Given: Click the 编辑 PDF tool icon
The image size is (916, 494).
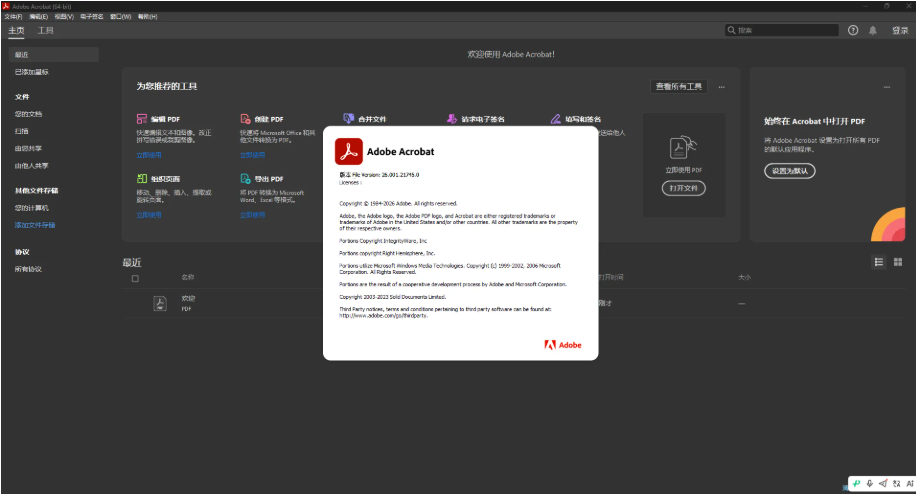Looking at the screenshot, I should 141,119.
